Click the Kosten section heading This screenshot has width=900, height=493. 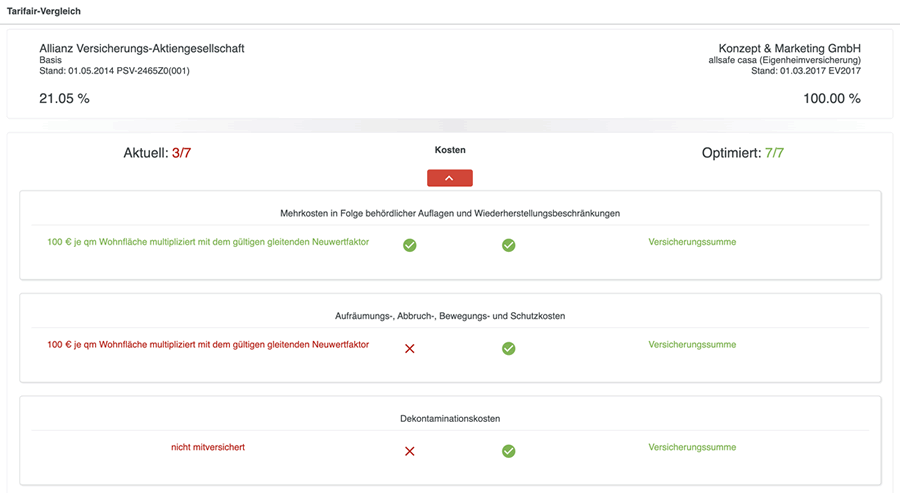(x=450, y=150)
